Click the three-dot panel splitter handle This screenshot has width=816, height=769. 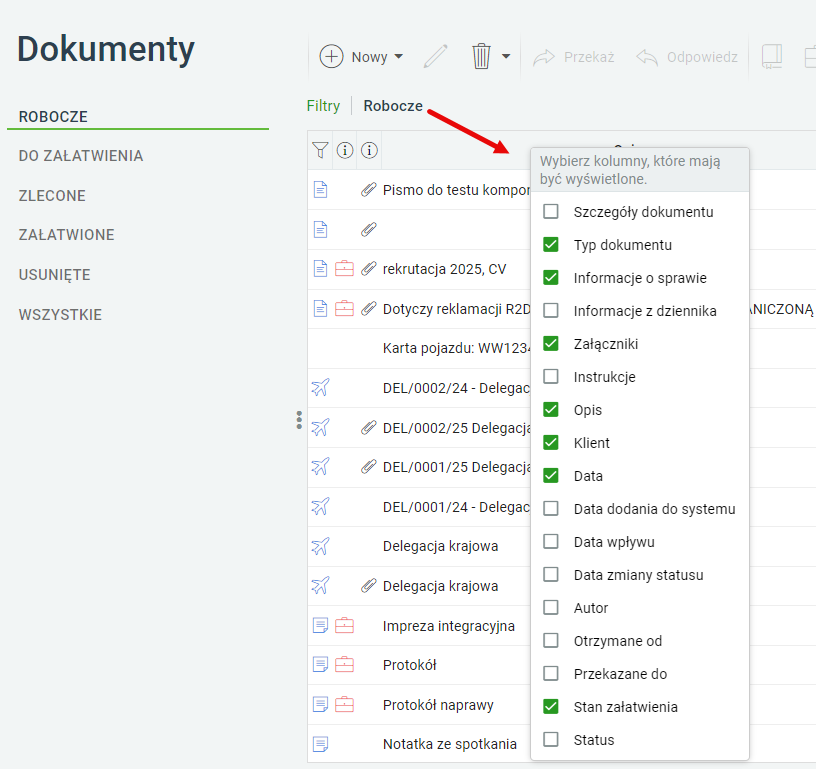click(x=299, y=420)
